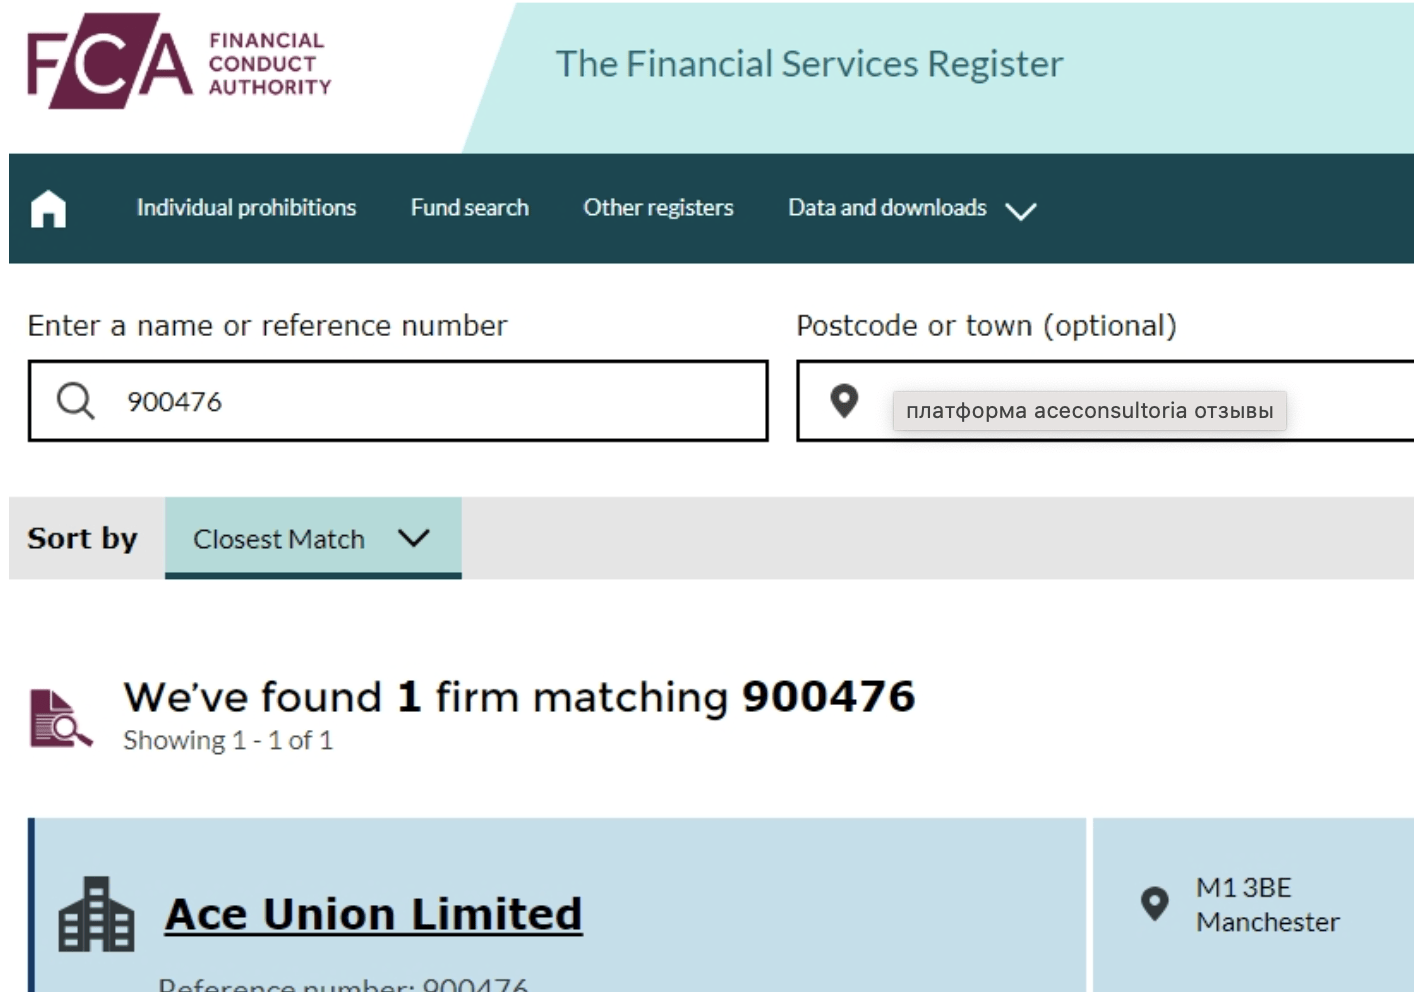Open the Ace Union Limited firm link
Screen dimensions: 1414x992
[373, 914]
